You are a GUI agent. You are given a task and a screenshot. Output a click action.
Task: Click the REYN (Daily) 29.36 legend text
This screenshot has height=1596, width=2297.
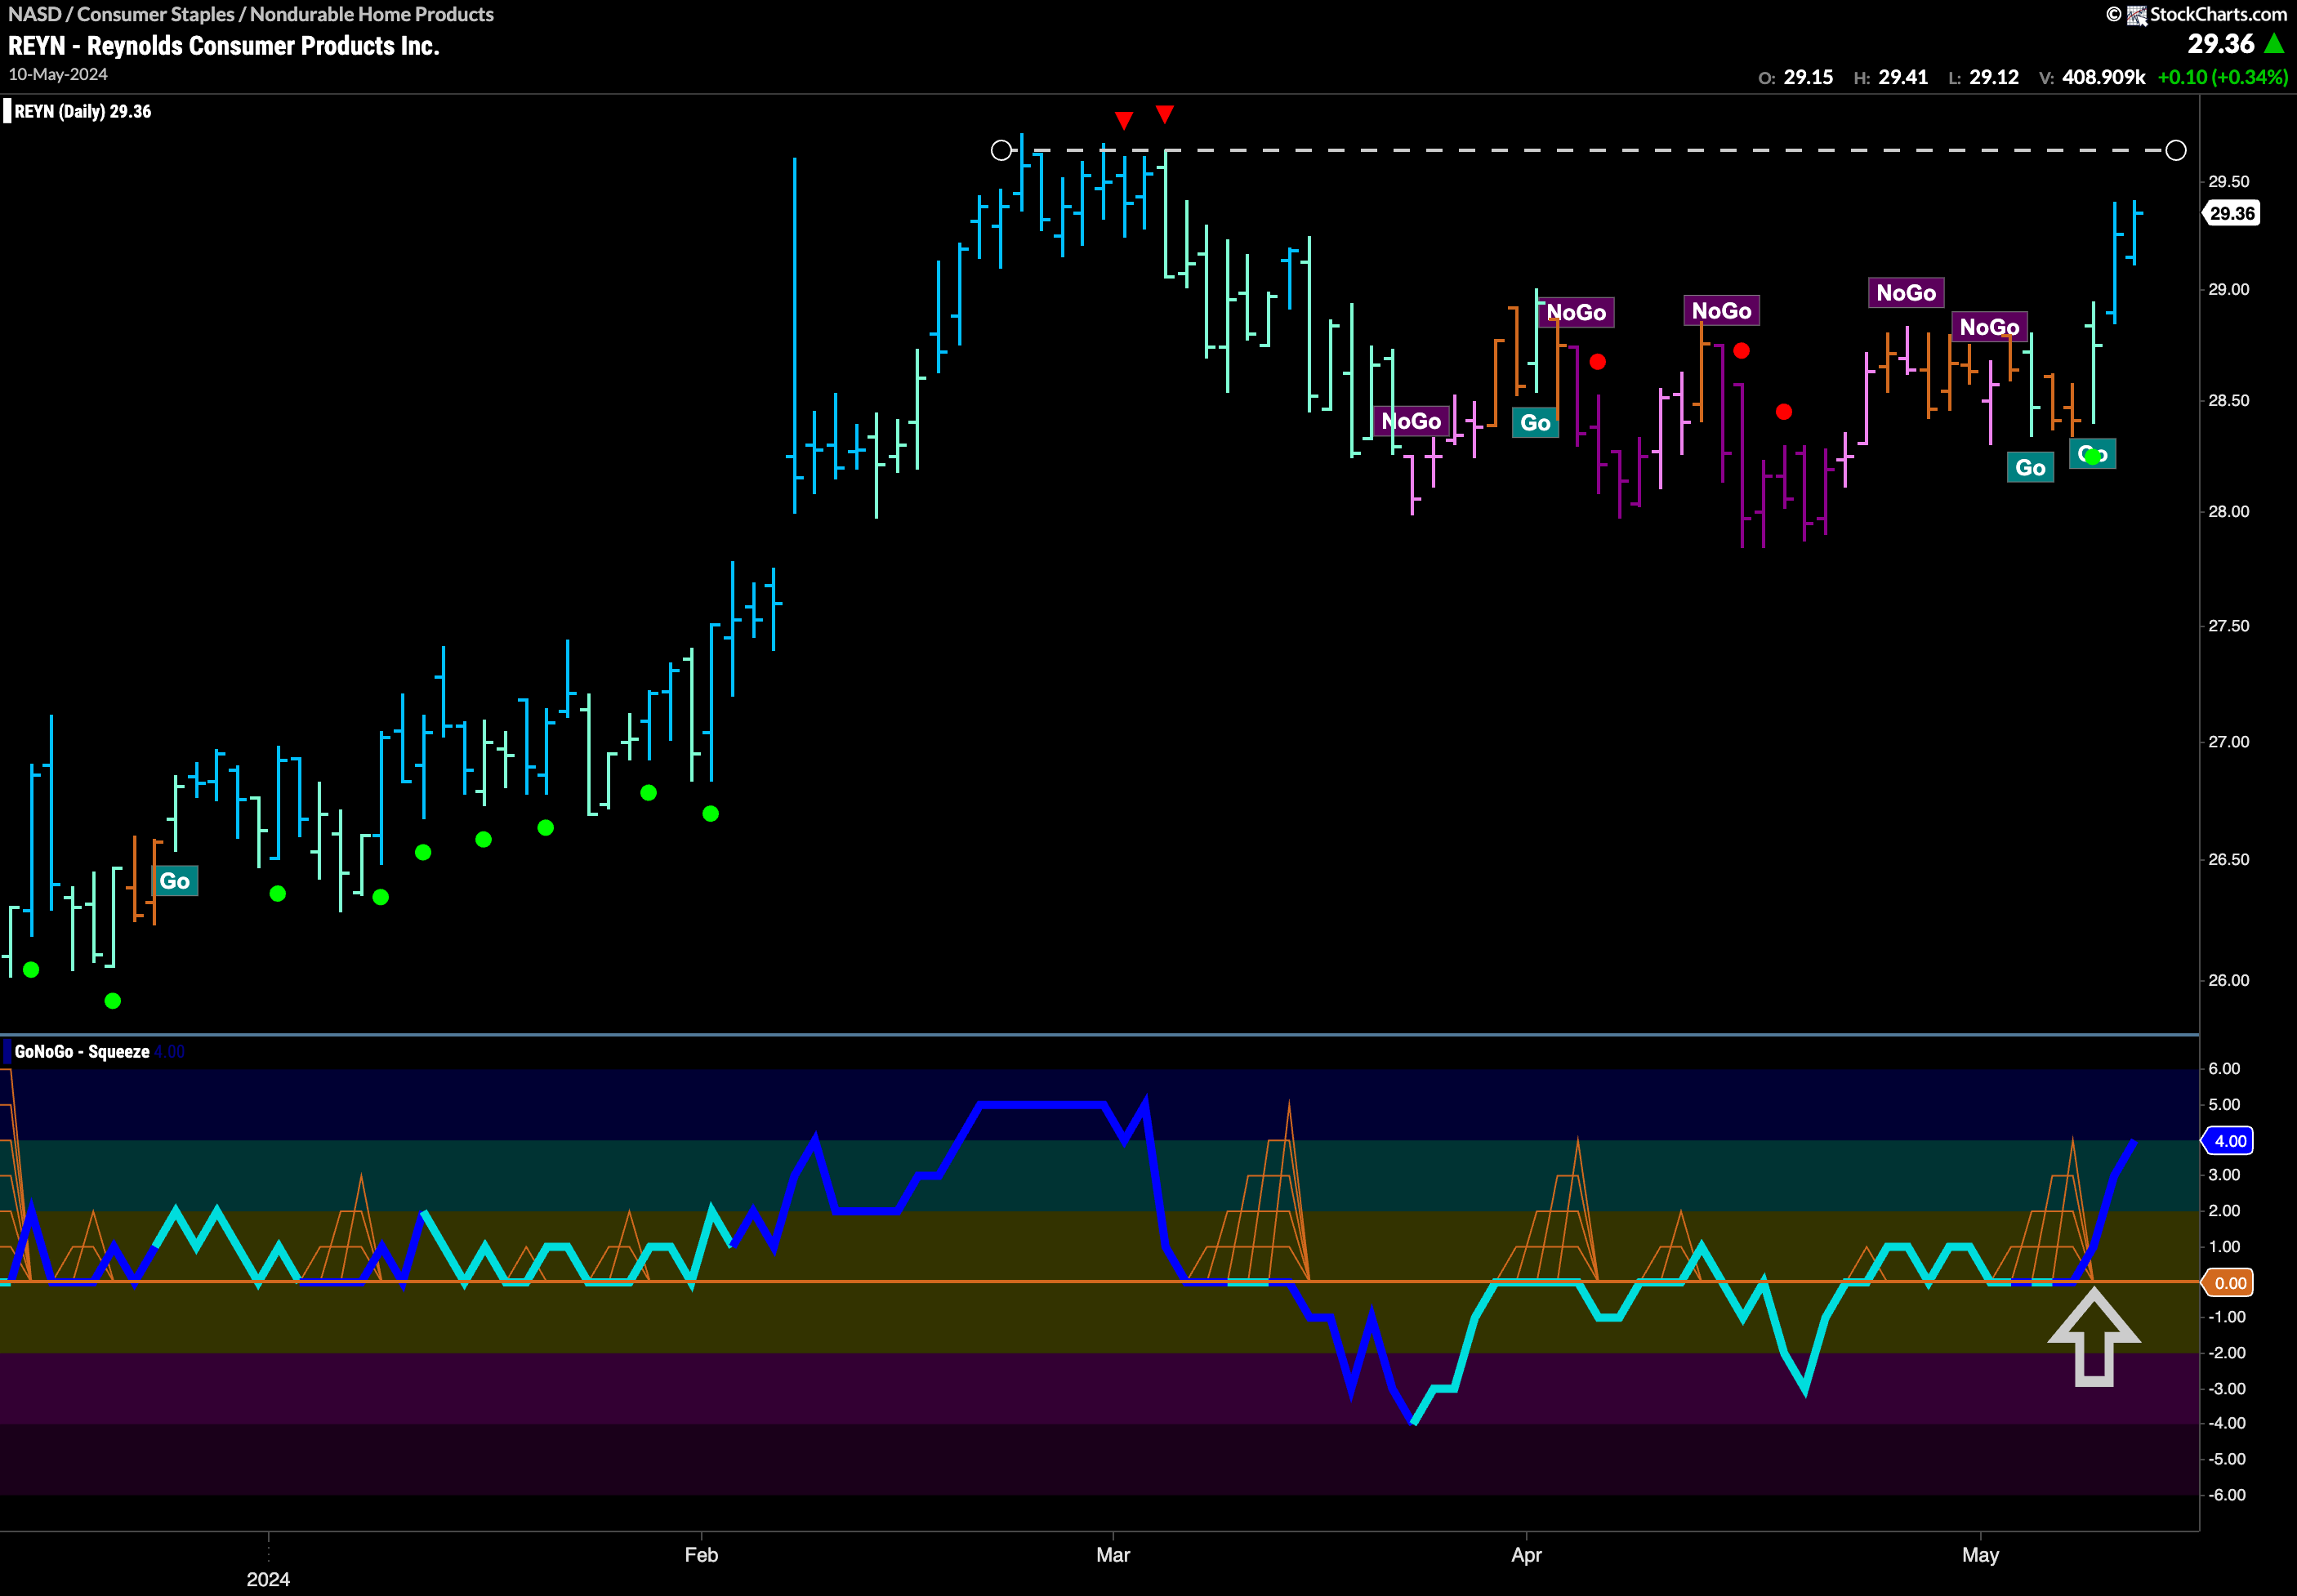83,111
